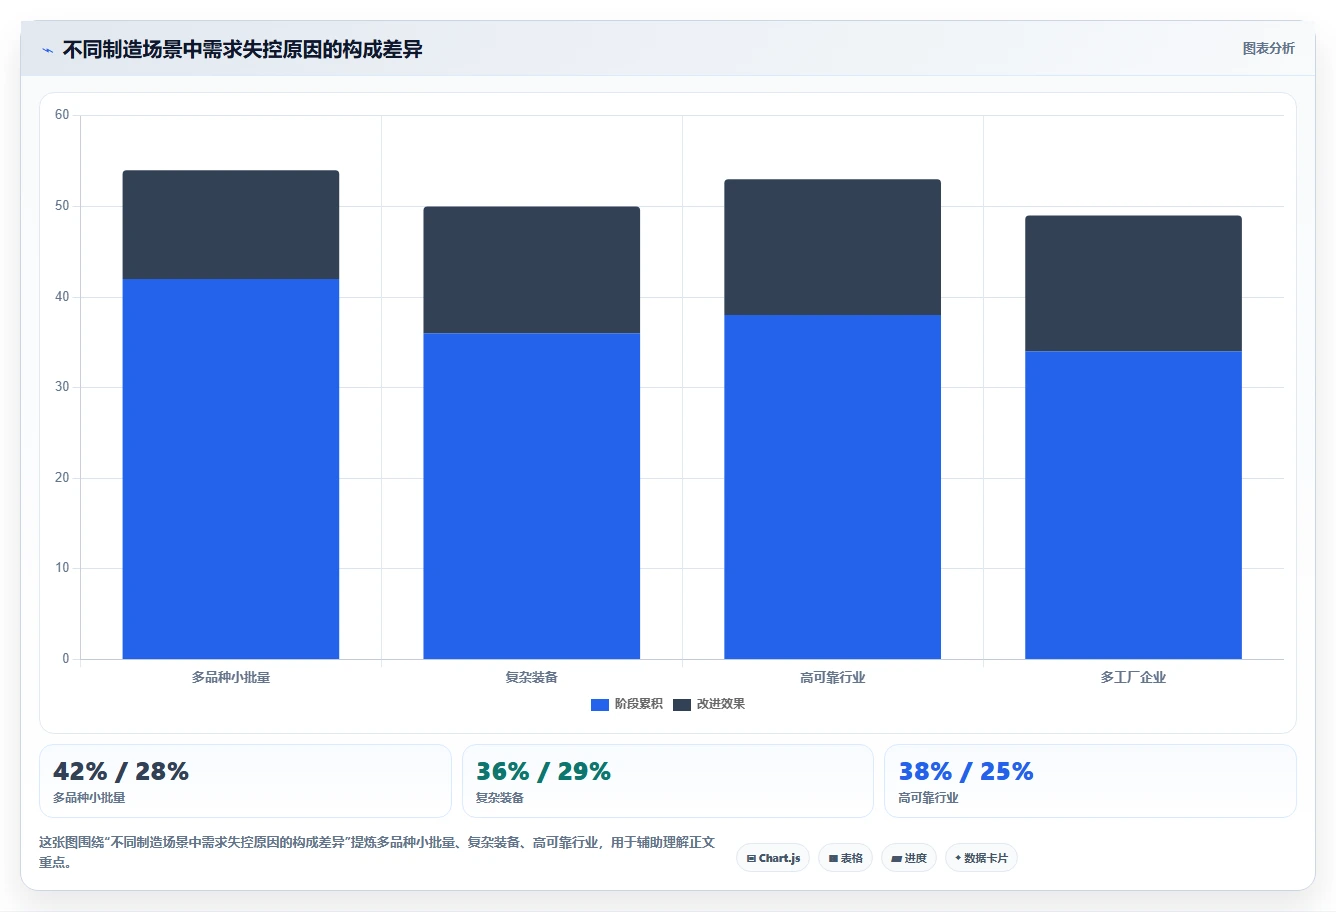Screen dimensions: 1336x912
Task: Click the 阶段累积 legend label
Action: coord(638,704)
